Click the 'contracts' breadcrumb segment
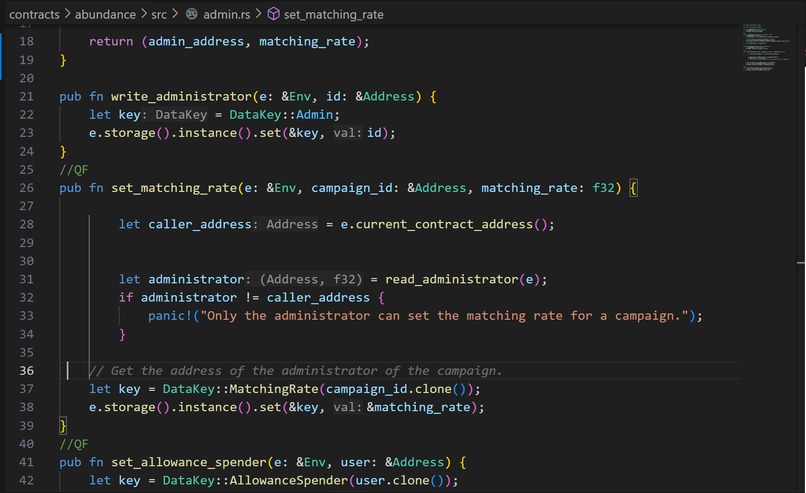Image resolution: width=806 pixels, height=493 pixels. [34, 14]
